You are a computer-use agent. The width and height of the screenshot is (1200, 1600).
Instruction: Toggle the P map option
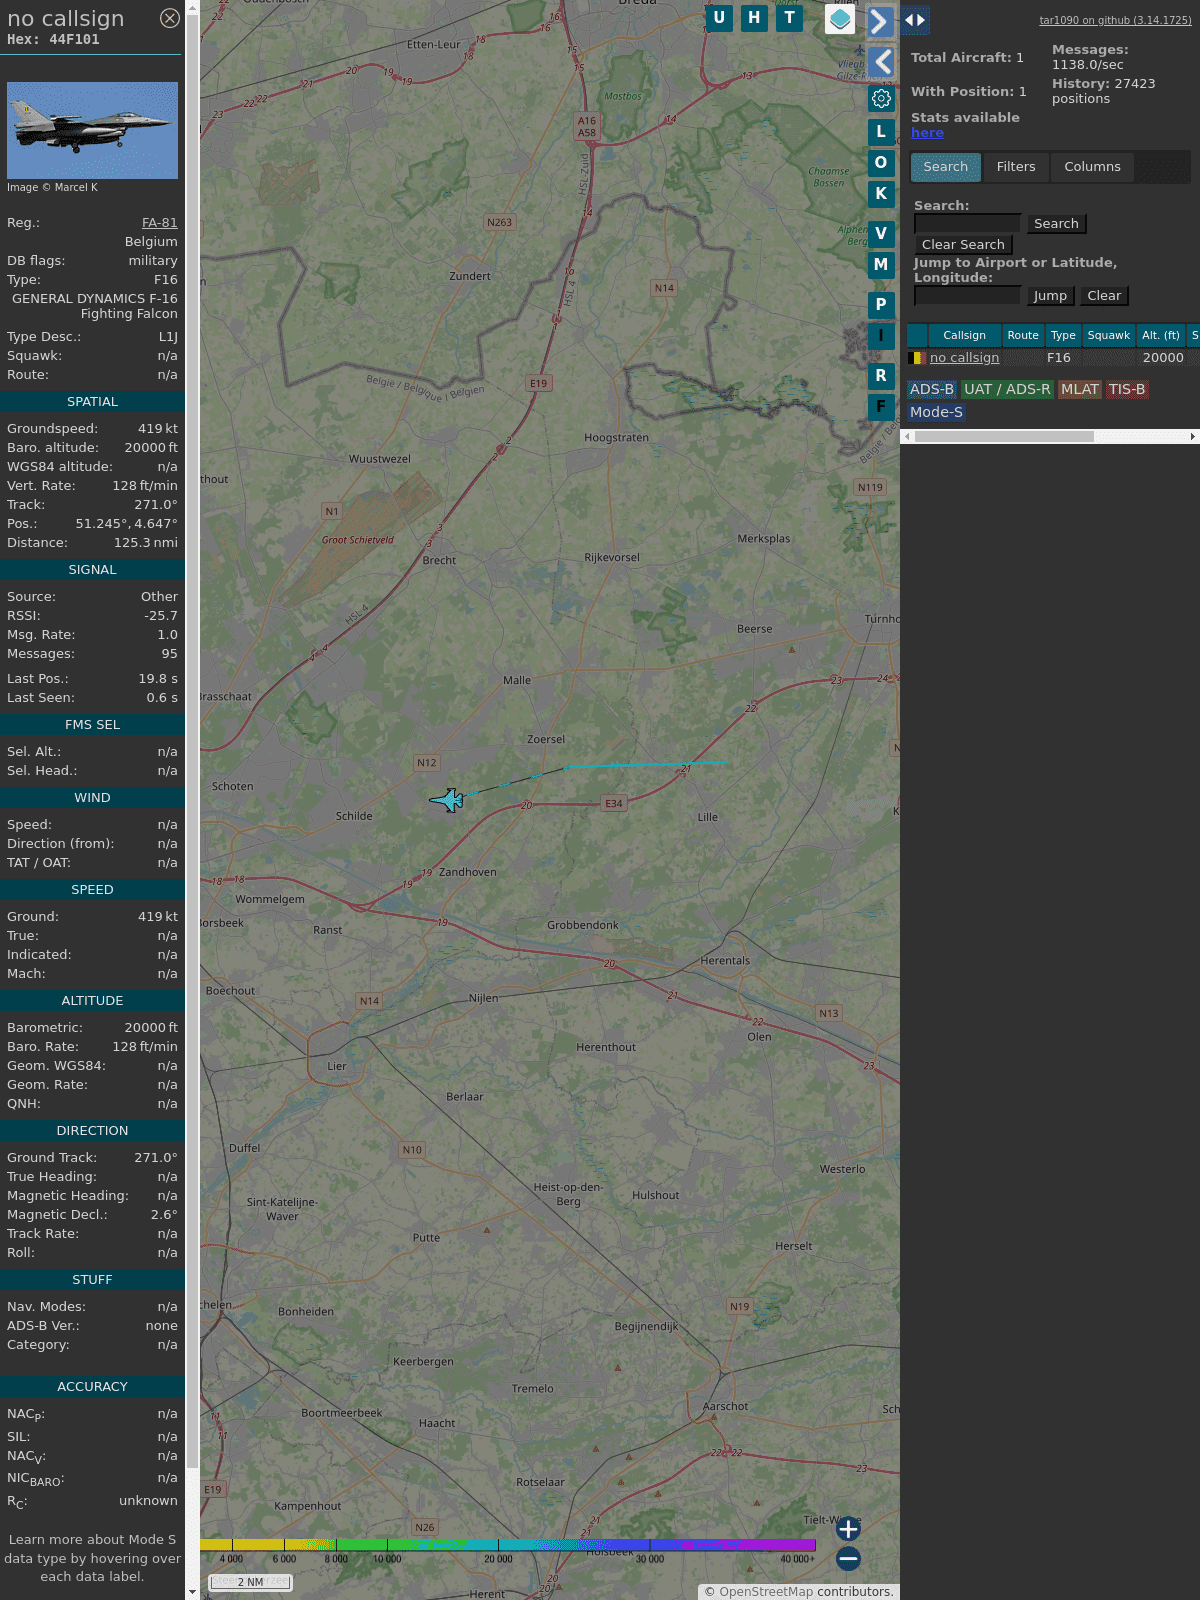coord(881,305)
